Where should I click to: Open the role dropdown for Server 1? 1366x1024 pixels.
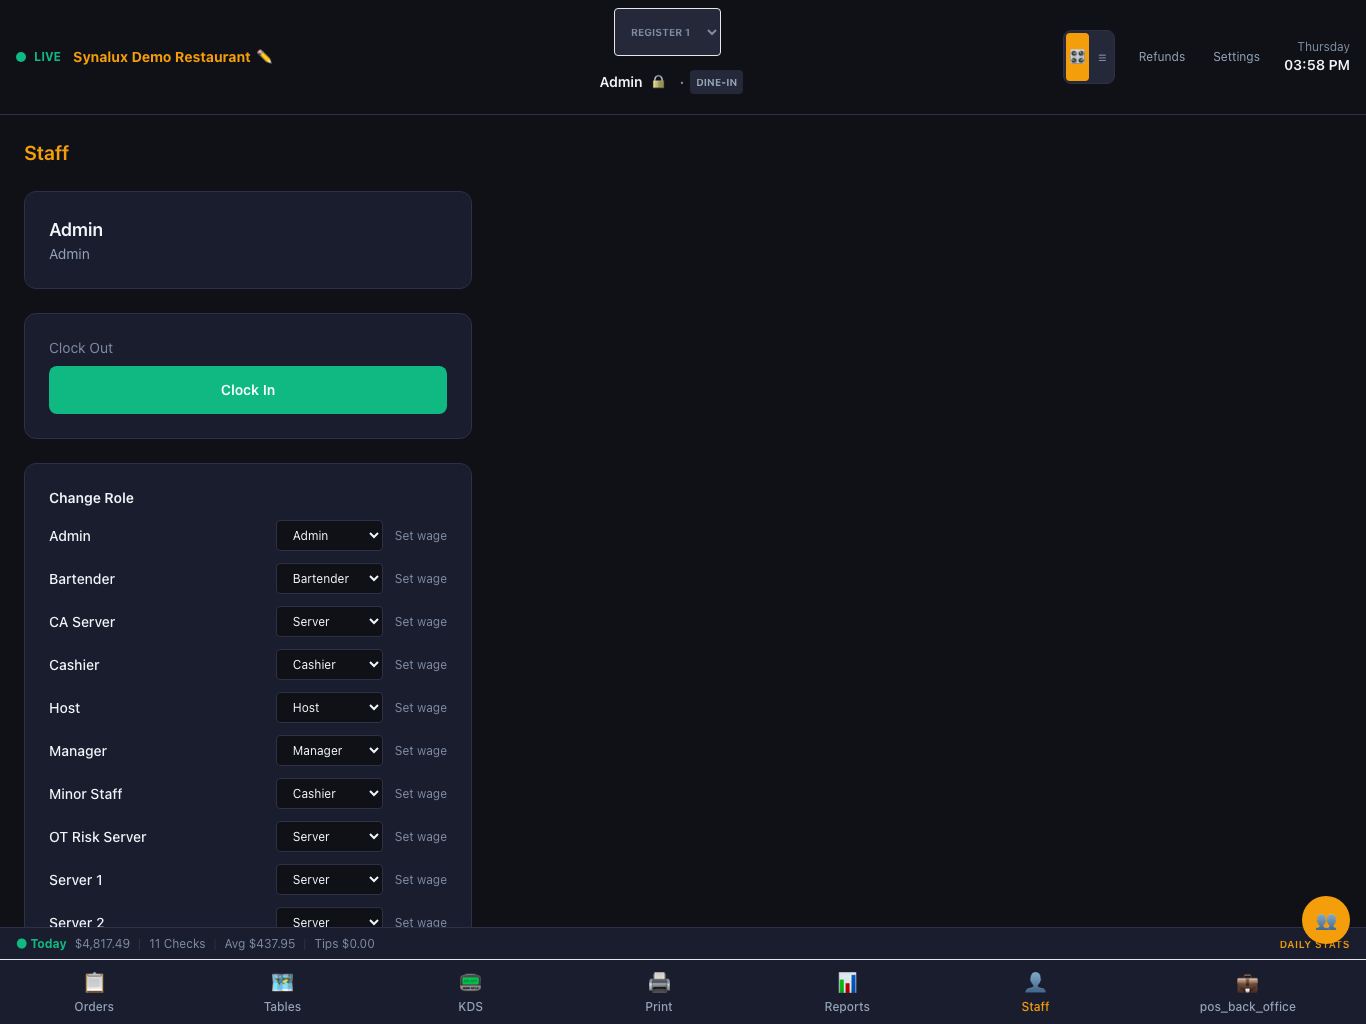329,880
